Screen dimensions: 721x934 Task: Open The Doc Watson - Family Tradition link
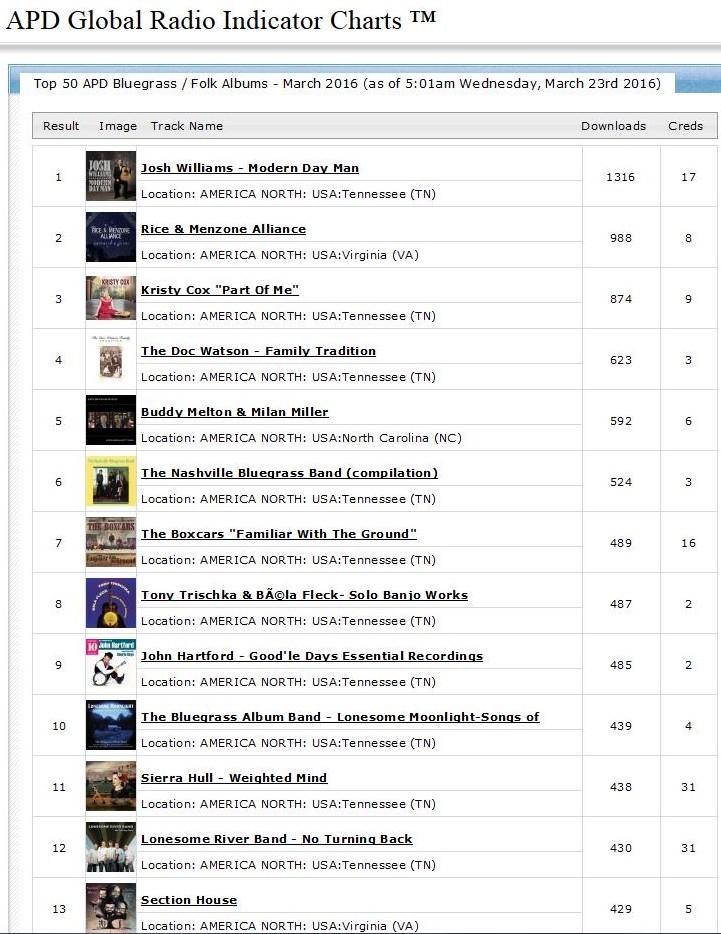(258, 351)
